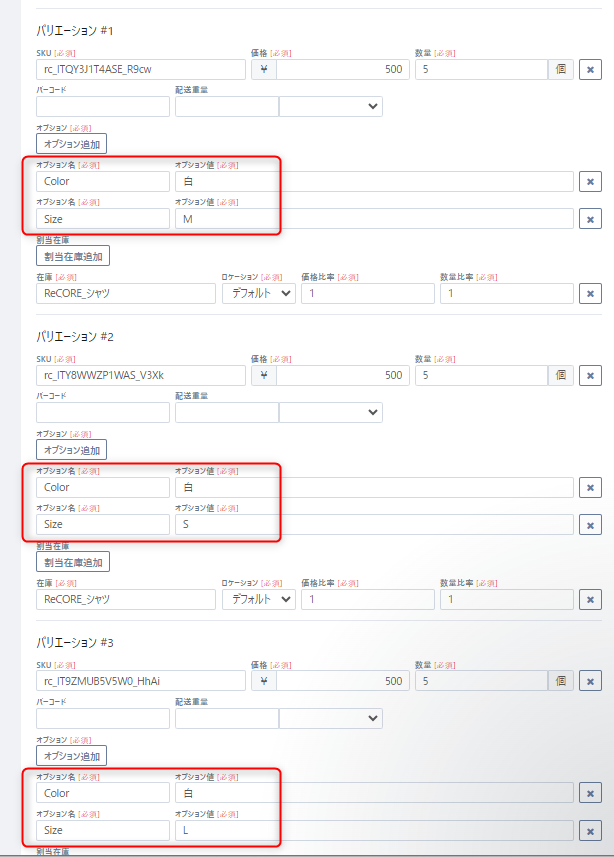
Task: Click 割当在庫追加 button in Variation #2
Action: pos(73,562)
